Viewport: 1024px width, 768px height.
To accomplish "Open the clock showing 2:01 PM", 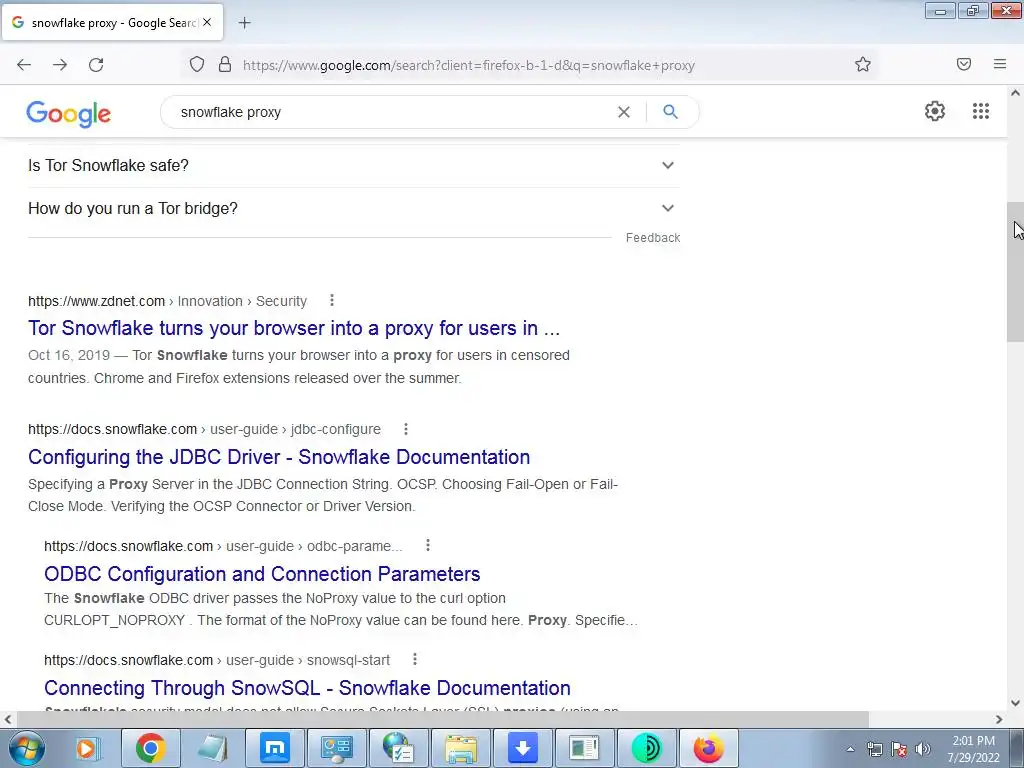I will (x=974, y=749).
